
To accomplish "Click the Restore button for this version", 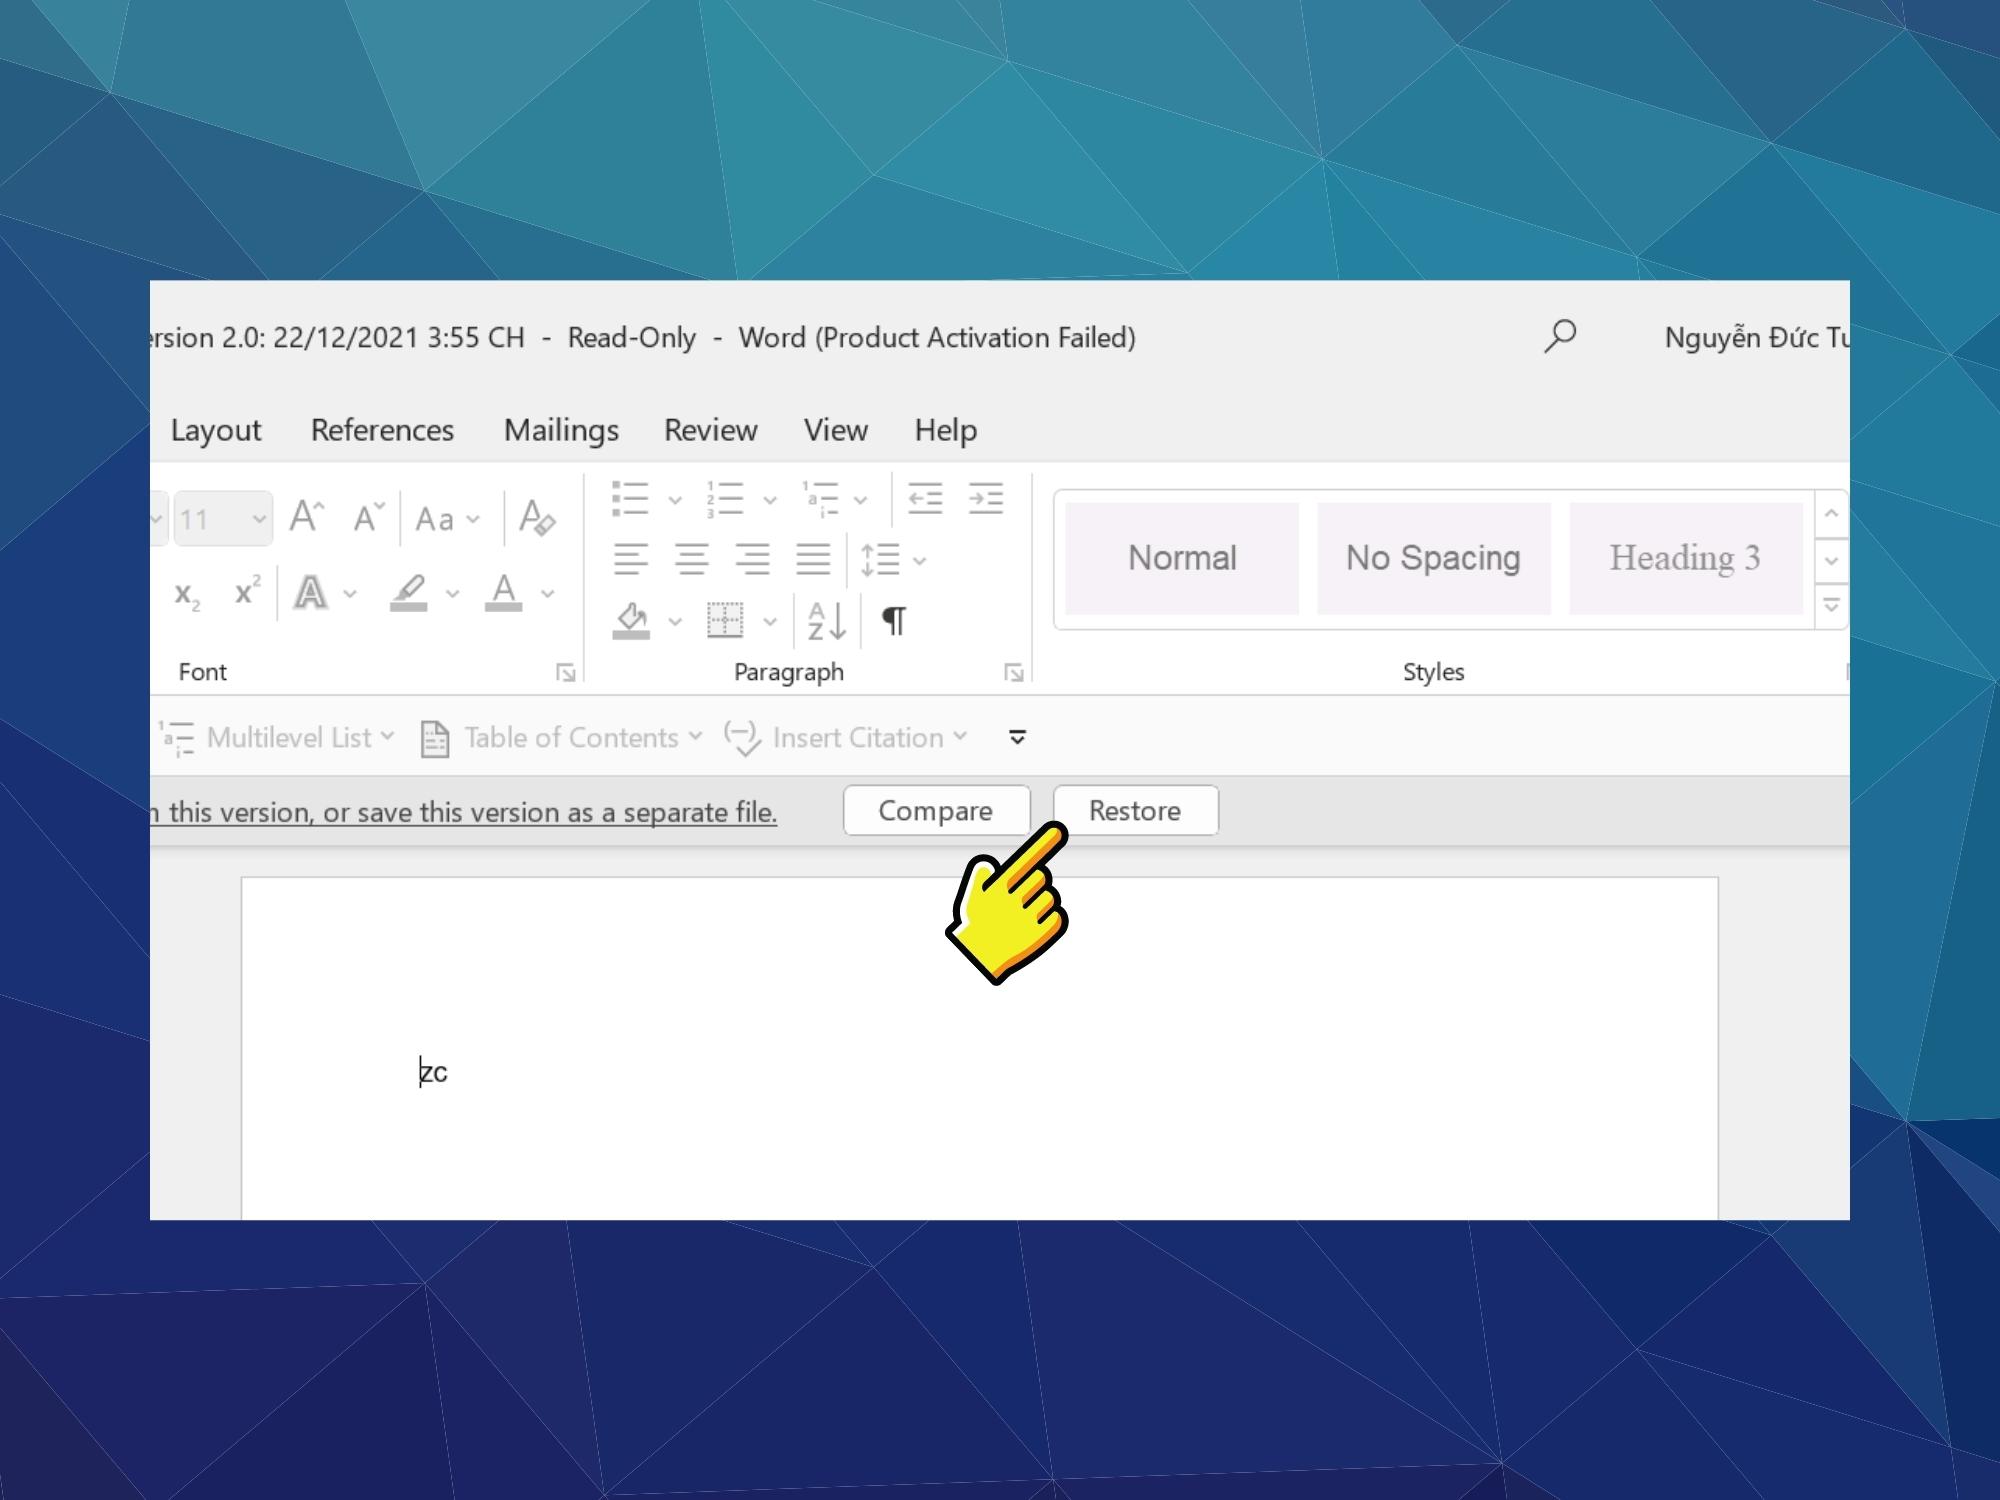I will point(1135,810).
